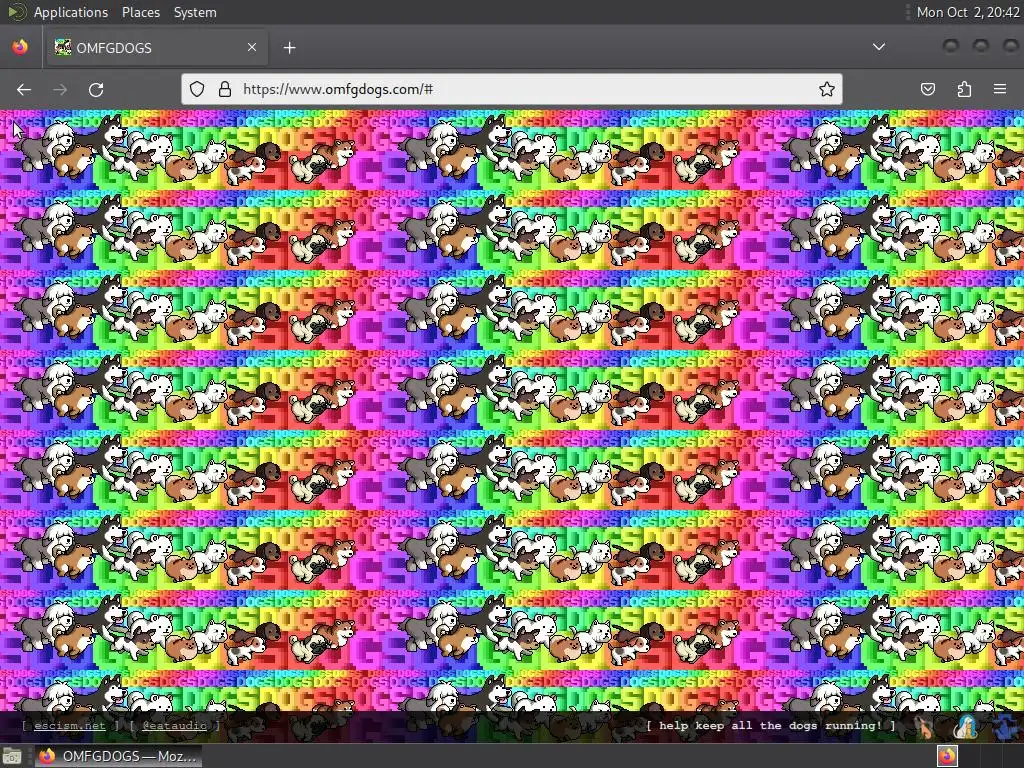Click the show desktop icon in taskbar
Image resolution: width=1024 pixels, height=768 pixels.
[12, 756]
